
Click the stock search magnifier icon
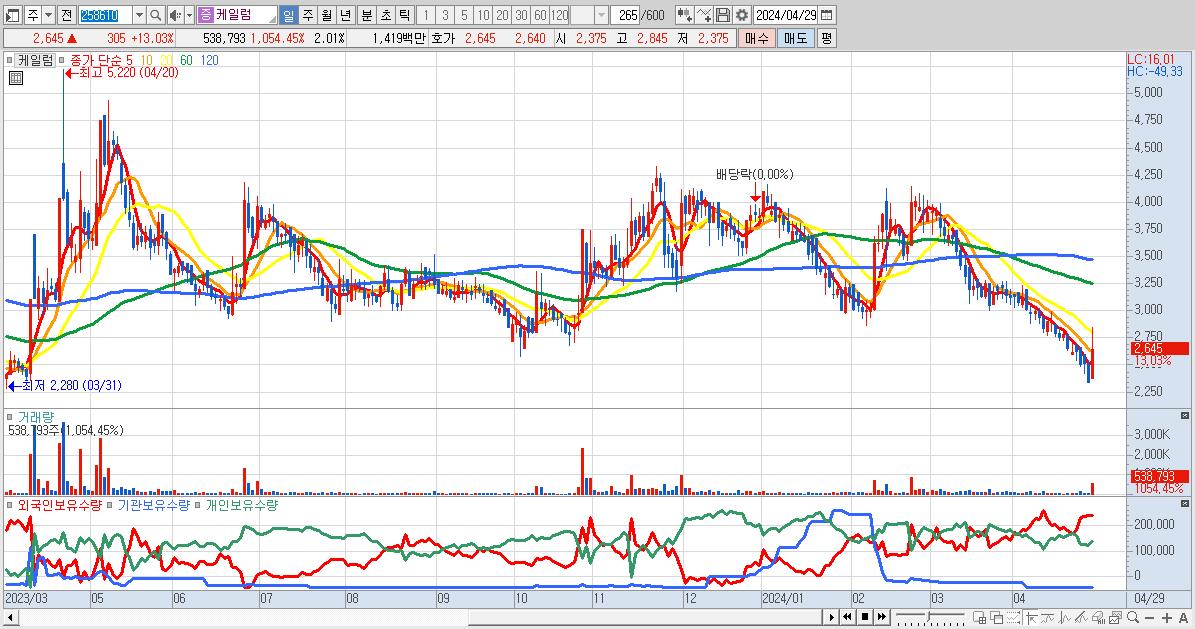(x=155, y=14)
